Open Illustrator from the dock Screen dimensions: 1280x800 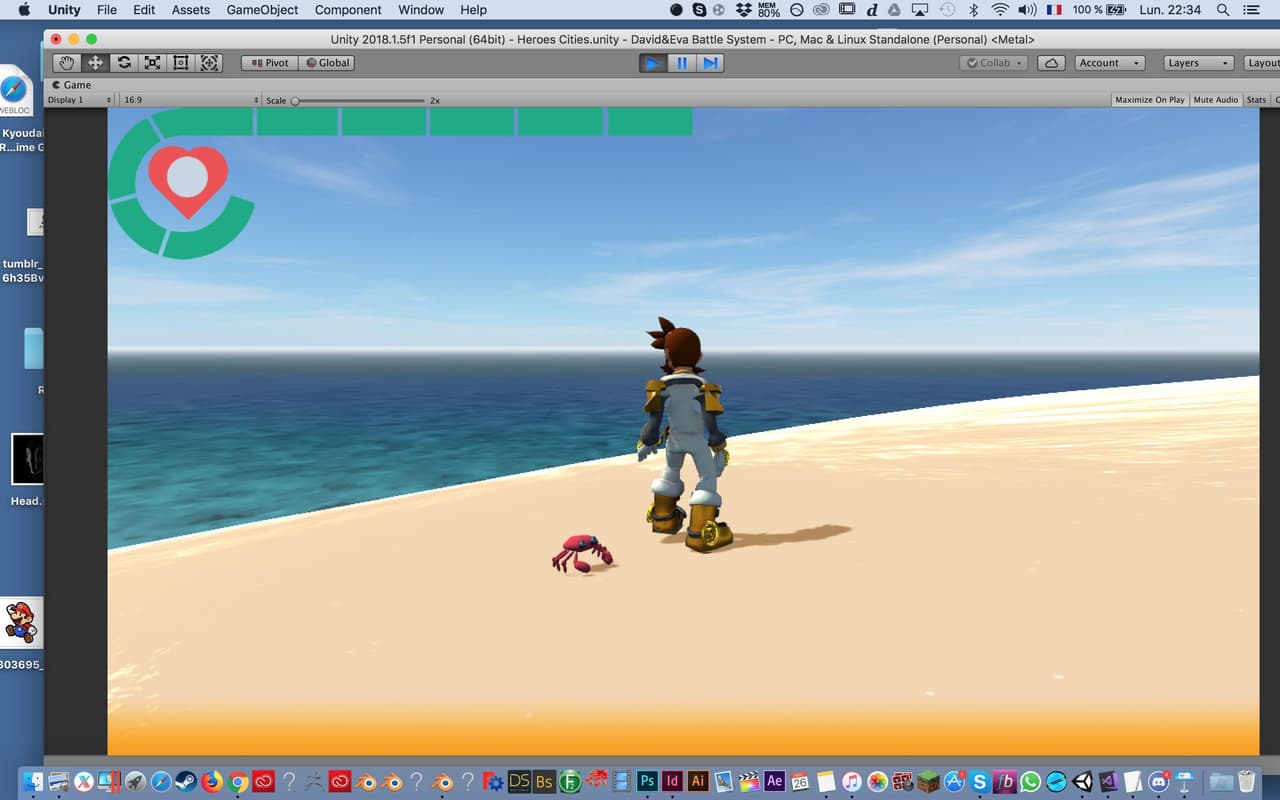[x=698, y=781]
